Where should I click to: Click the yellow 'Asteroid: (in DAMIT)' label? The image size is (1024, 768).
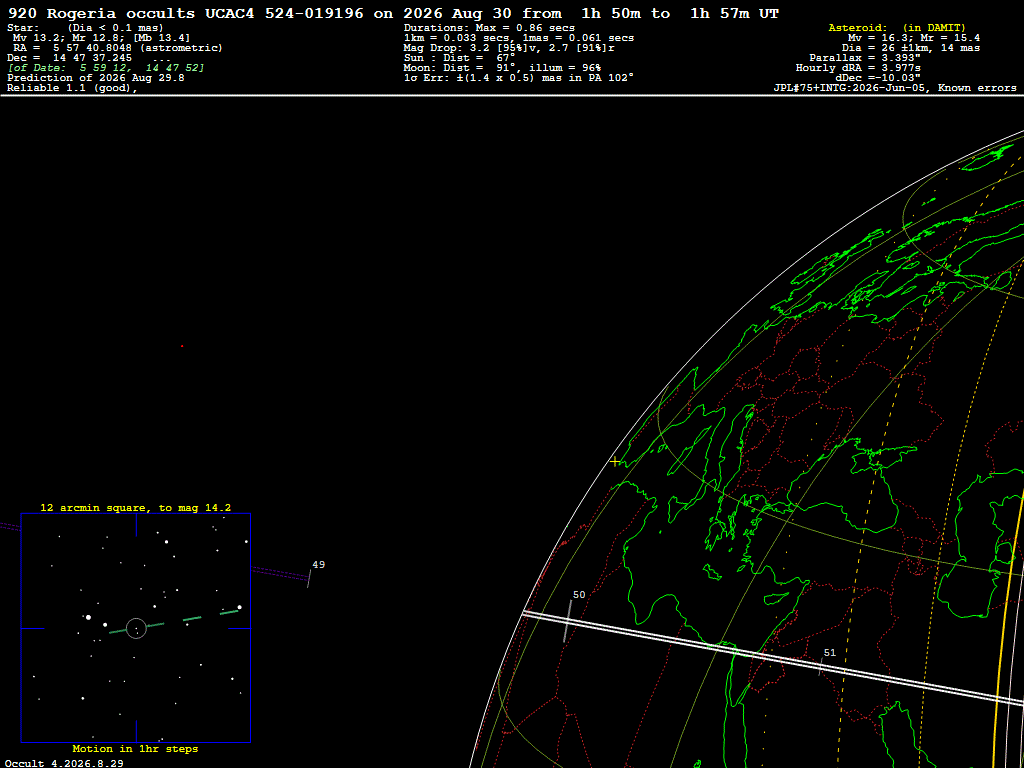[897, 28]
